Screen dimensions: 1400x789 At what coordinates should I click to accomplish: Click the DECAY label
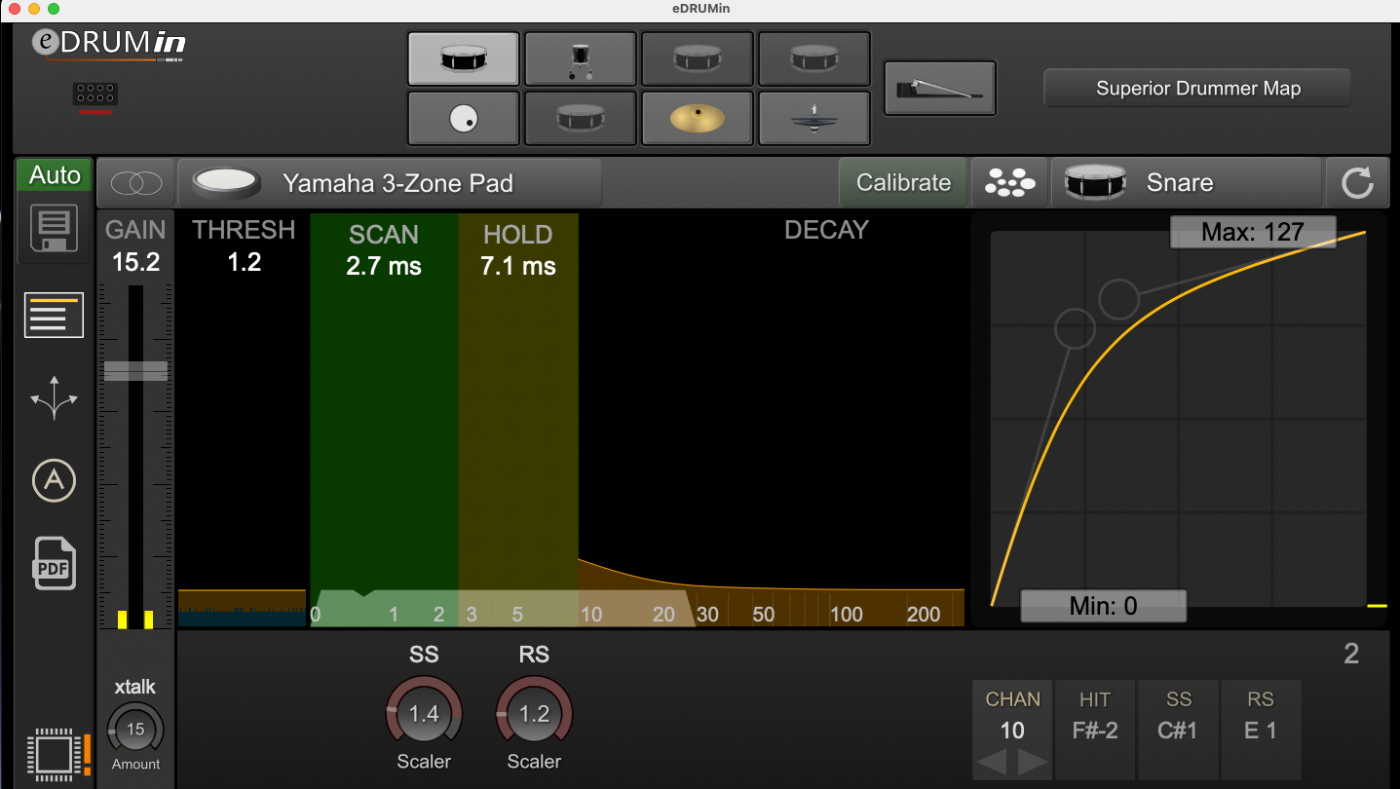[x=826, y=230]
